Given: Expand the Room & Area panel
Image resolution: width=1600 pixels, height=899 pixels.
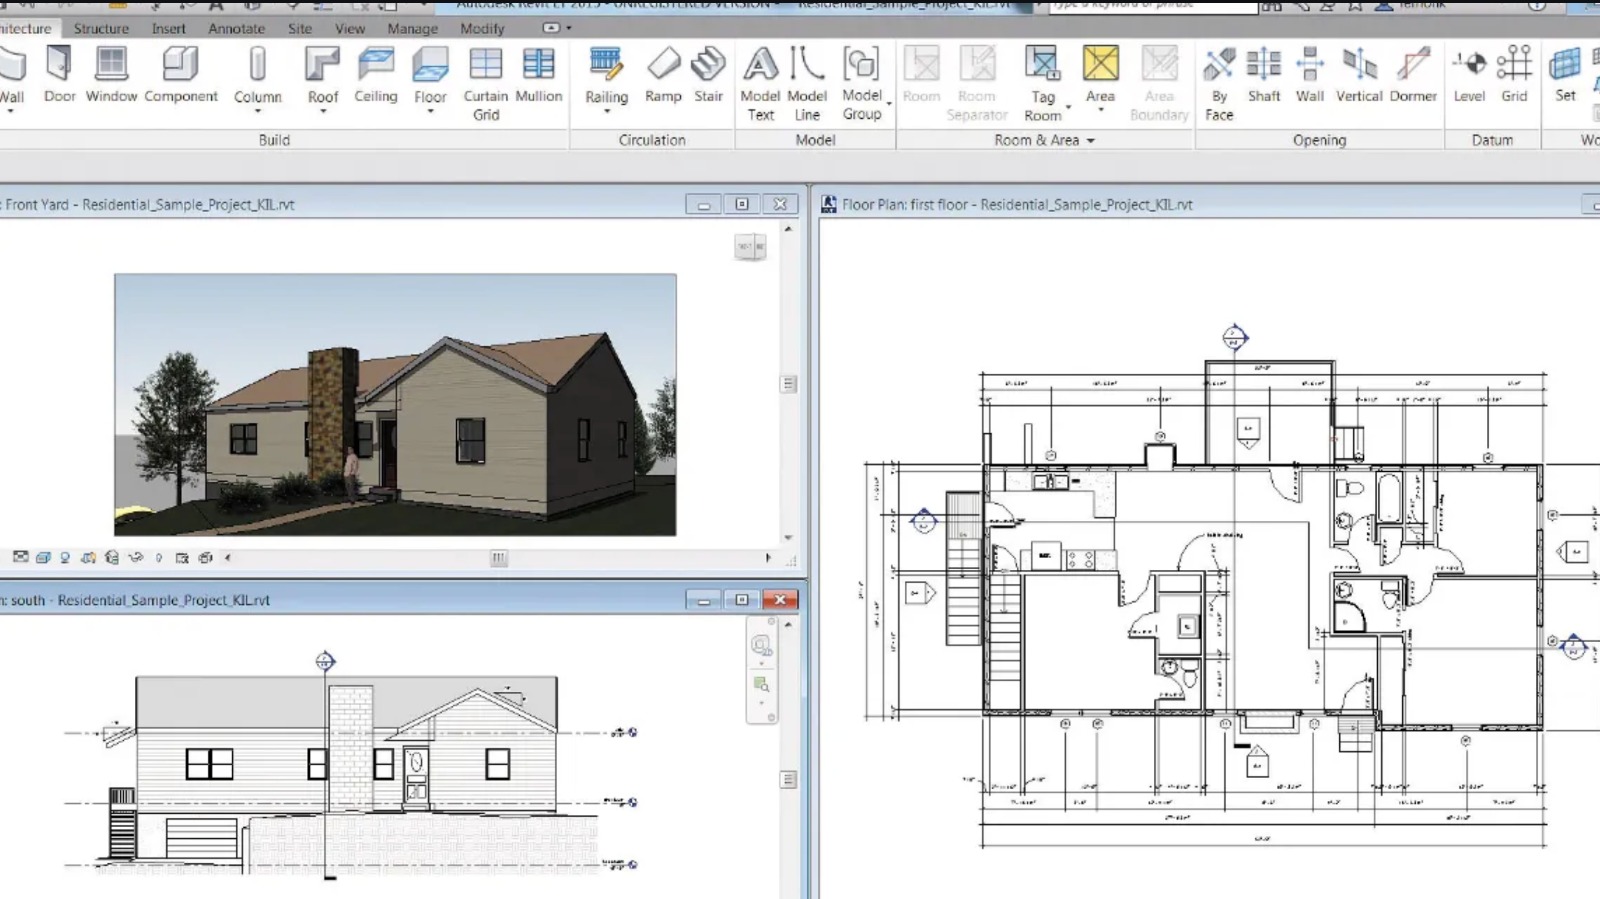Looking at the screenshot, I should [1044, 140].
